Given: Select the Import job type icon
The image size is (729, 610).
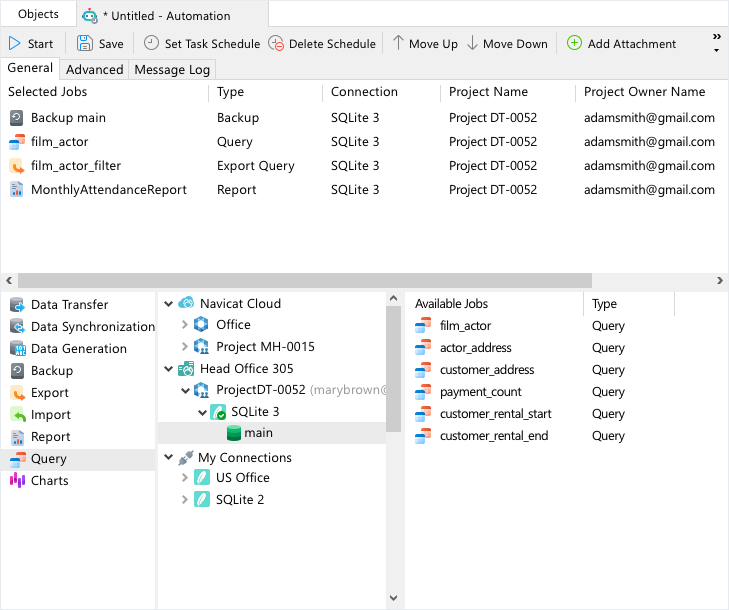Looking at the screenshot, I should [x=17, y=415].
